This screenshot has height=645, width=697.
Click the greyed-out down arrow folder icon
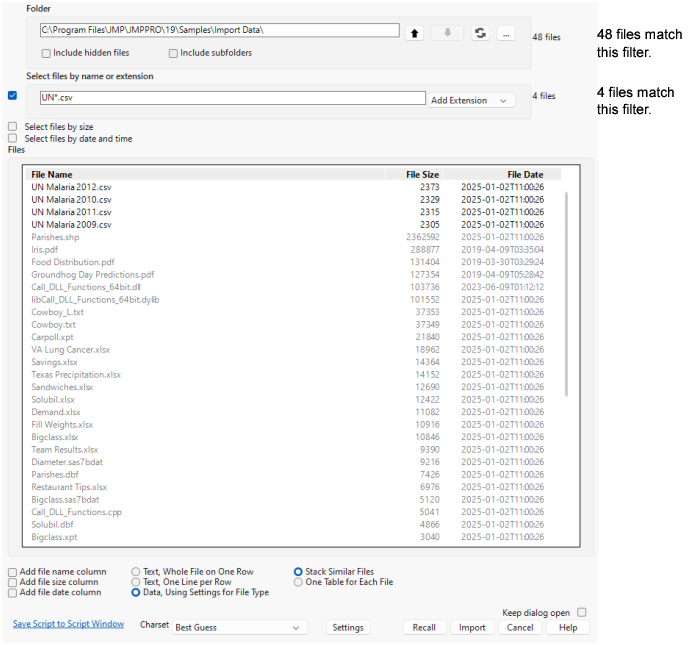point(447,33)
